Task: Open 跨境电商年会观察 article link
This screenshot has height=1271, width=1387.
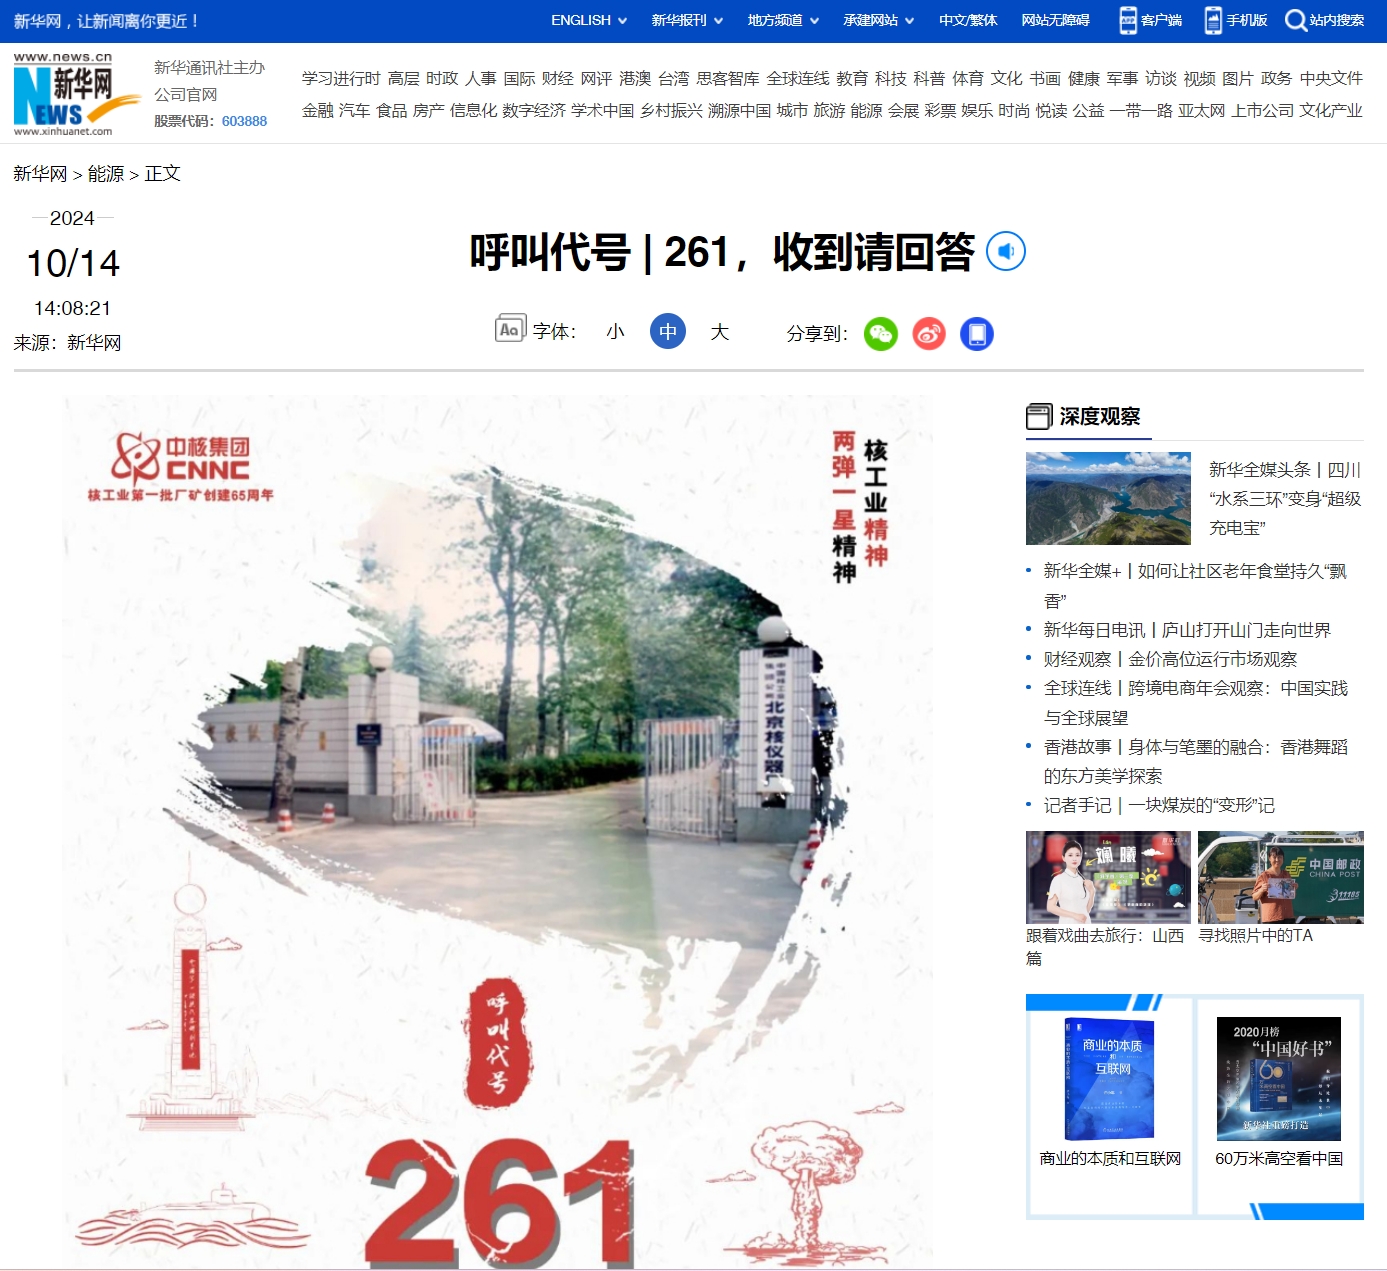Action: pyautogui.click(x=1196, y=702)
